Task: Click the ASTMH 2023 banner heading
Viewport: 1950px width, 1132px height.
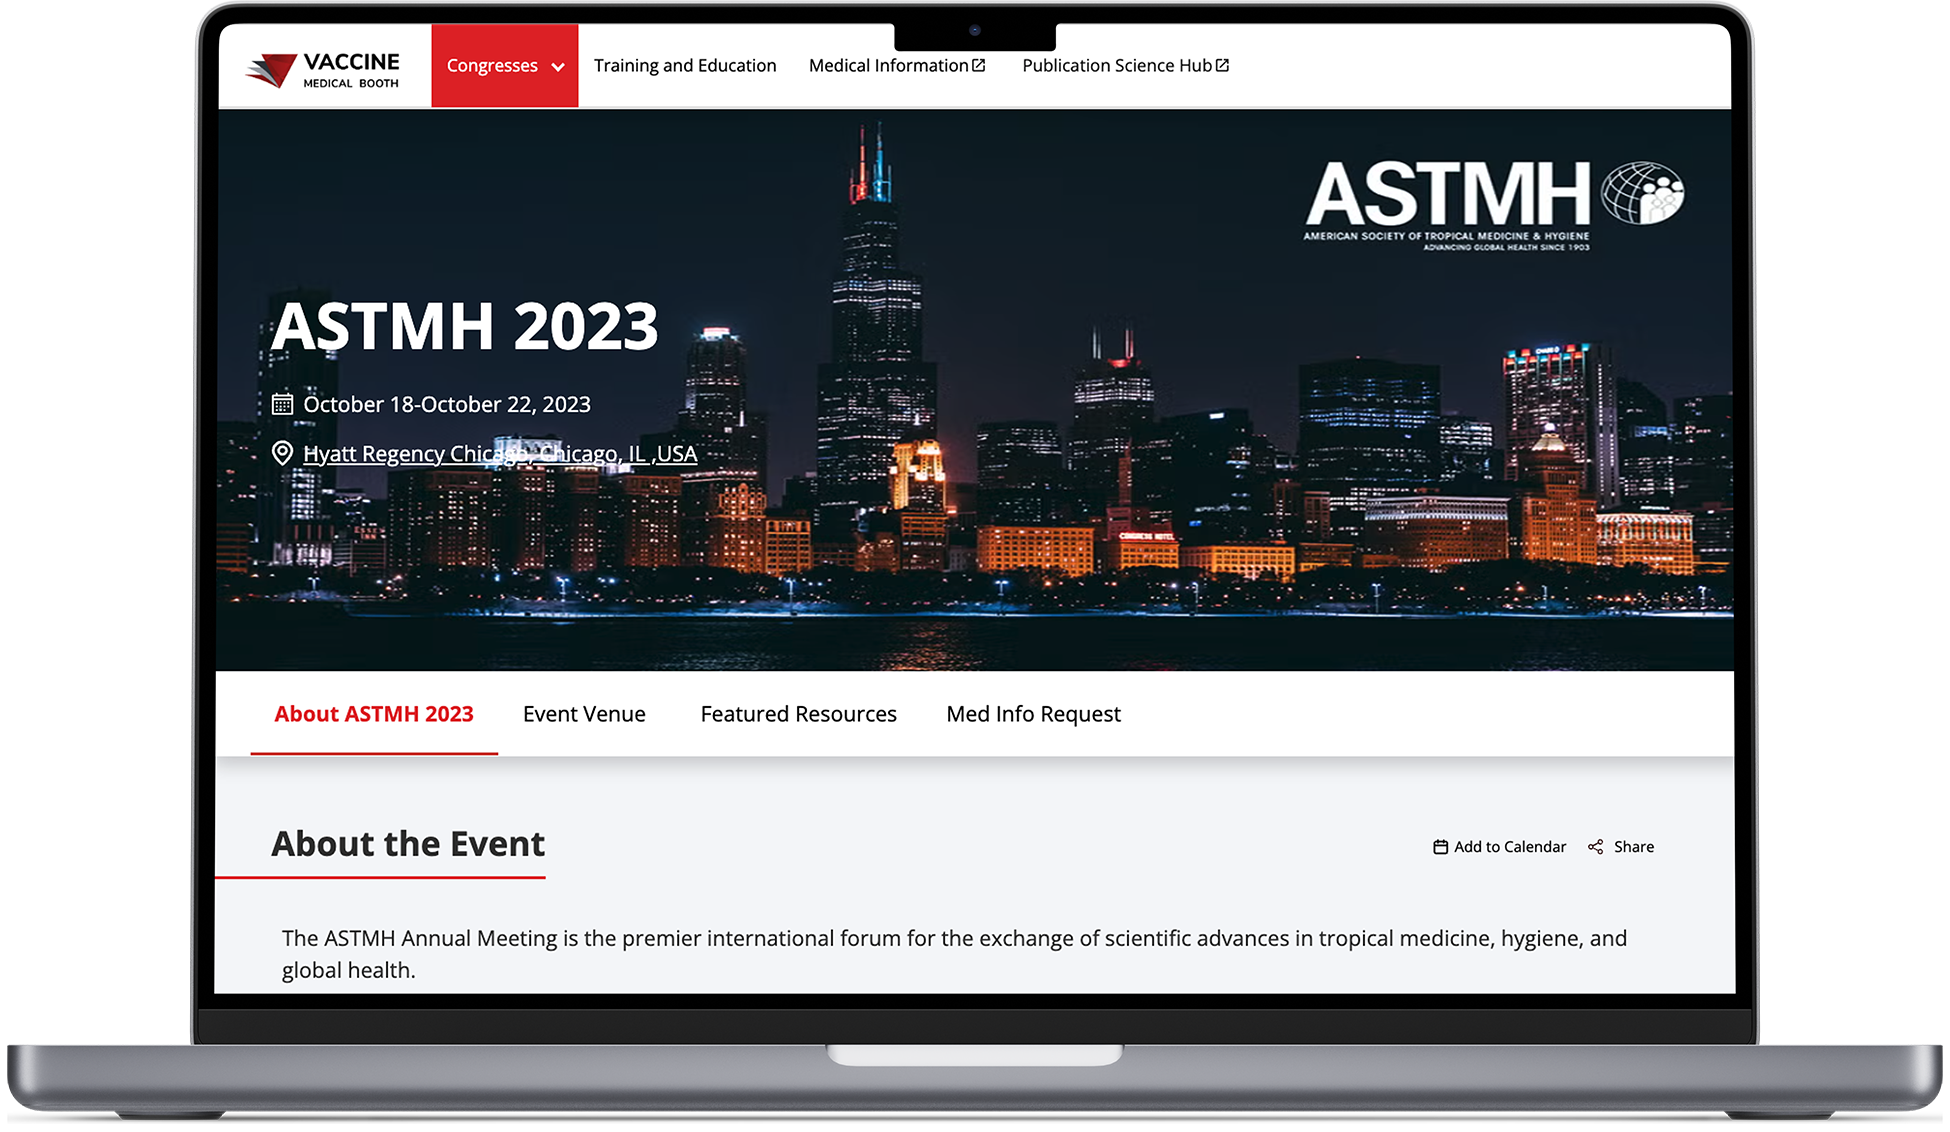Action: 465,326
